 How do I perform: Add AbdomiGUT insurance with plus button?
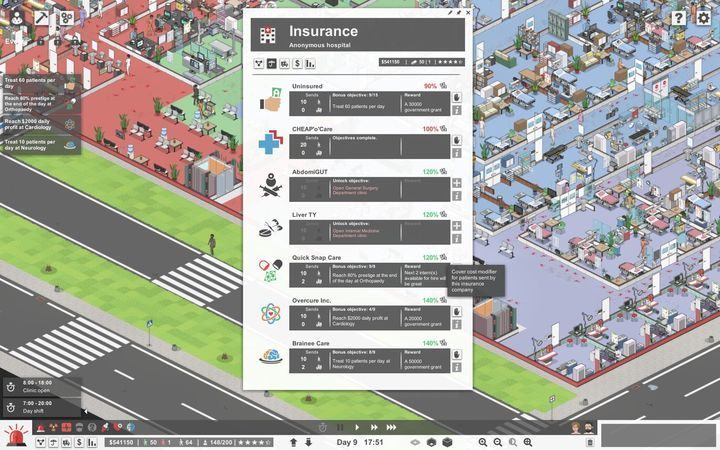(456, 183)
